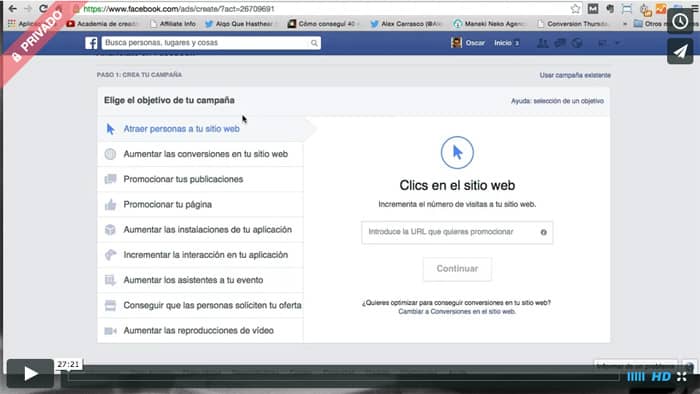Click Cambiar a Conversiones en el sitio web
The width and height of the screenshot is (700, 394).
457,311
